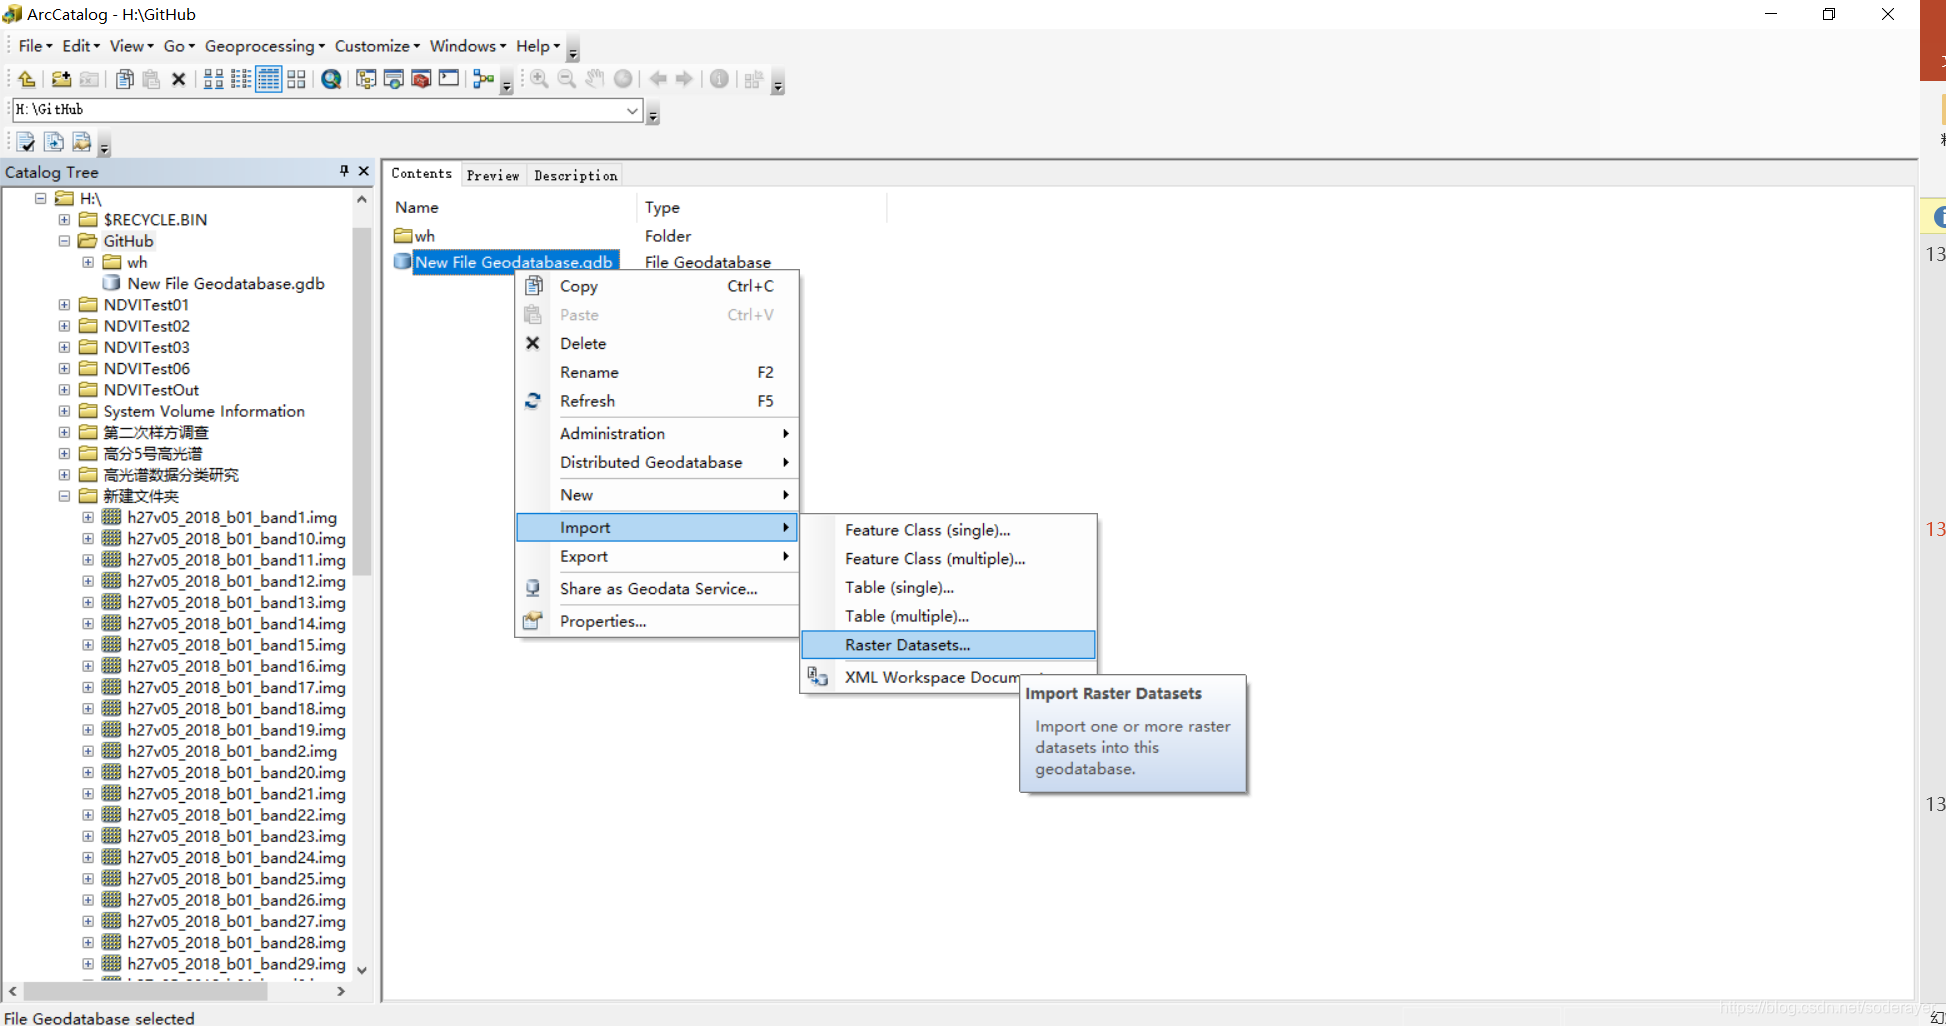Pin the Catalog Tree panel

(344, 171)
